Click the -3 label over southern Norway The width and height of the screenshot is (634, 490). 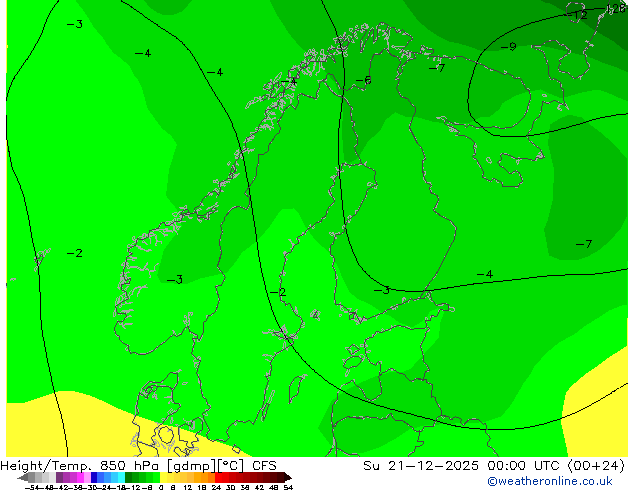175,279
